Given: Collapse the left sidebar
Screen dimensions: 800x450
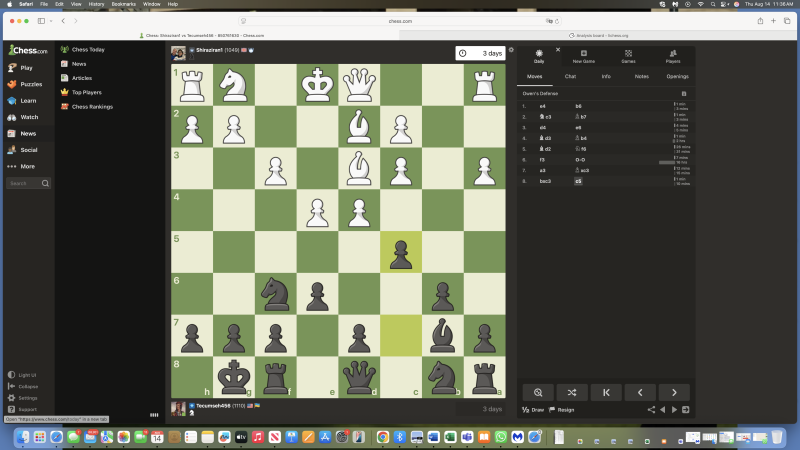Looking at the screenshot, I should point(28,386).
